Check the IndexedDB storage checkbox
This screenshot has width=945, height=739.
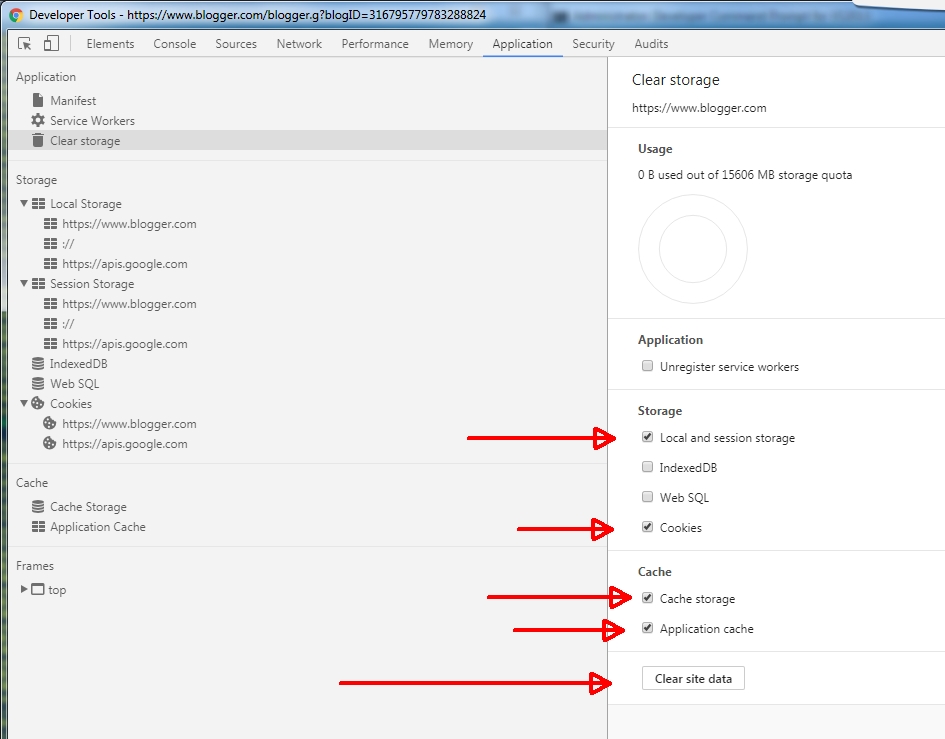[x=647, y=467]
